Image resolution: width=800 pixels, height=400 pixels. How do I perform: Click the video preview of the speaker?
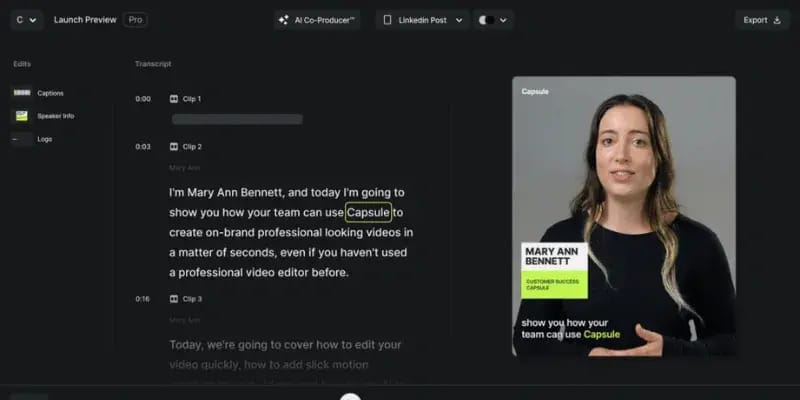click(x=623, y=216)
